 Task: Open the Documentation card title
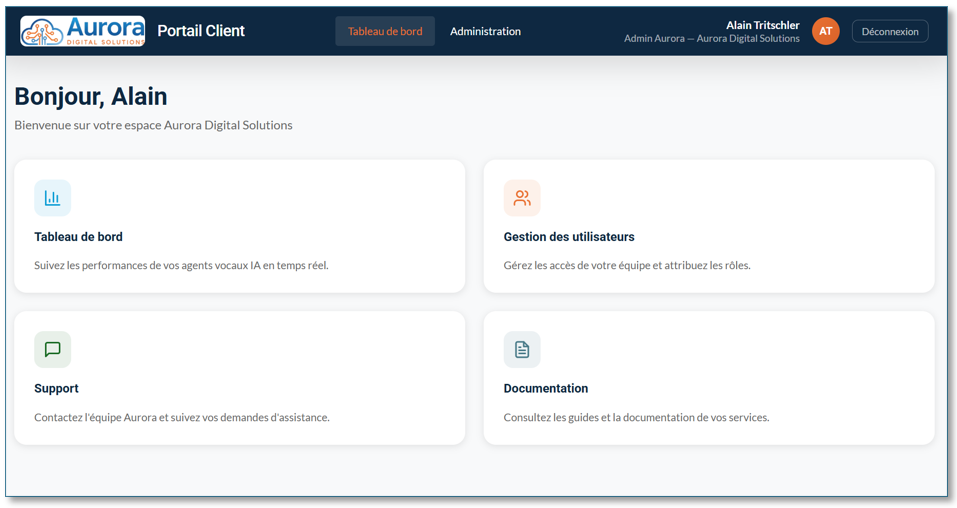point(546,388)
